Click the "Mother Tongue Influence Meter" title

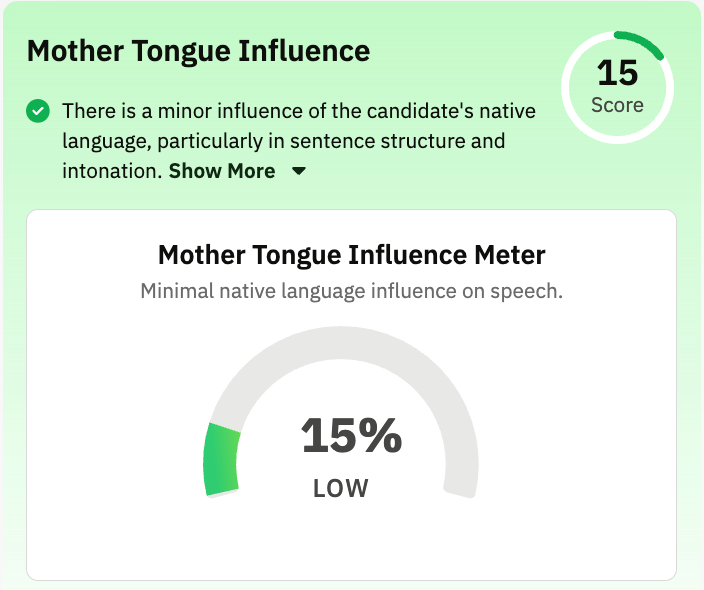coord(352,255)
